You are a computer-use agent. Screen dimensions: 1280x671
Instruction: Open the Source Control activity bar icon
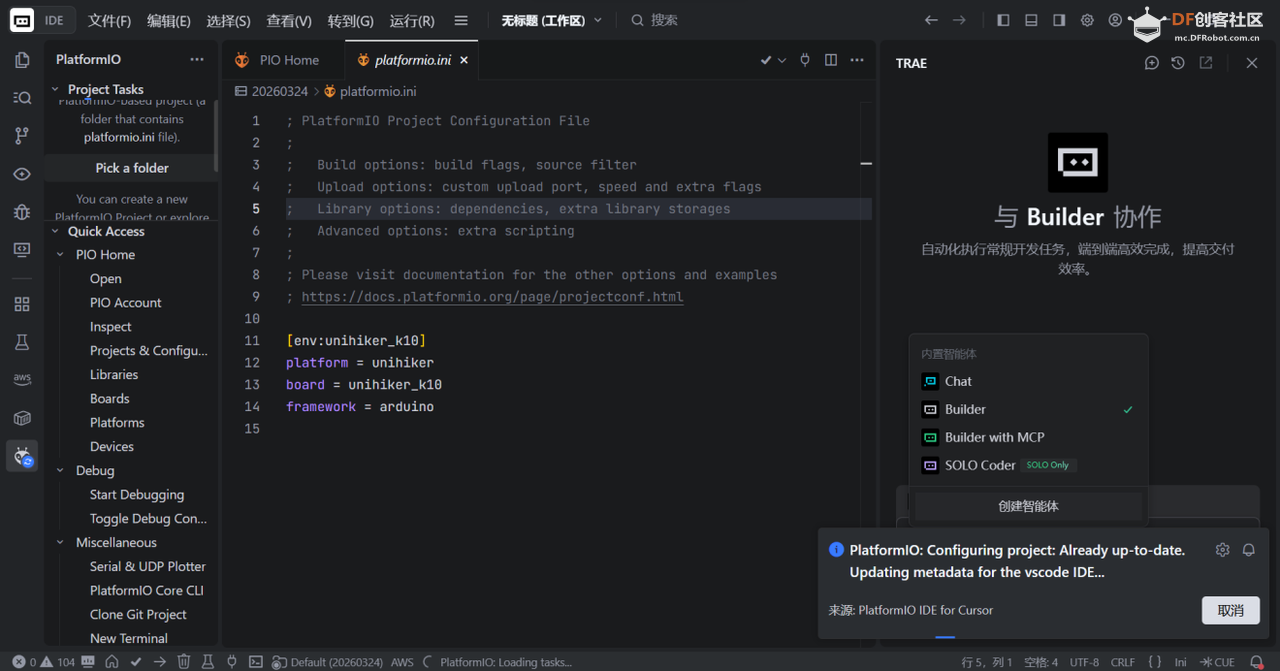tap(22, 135)
